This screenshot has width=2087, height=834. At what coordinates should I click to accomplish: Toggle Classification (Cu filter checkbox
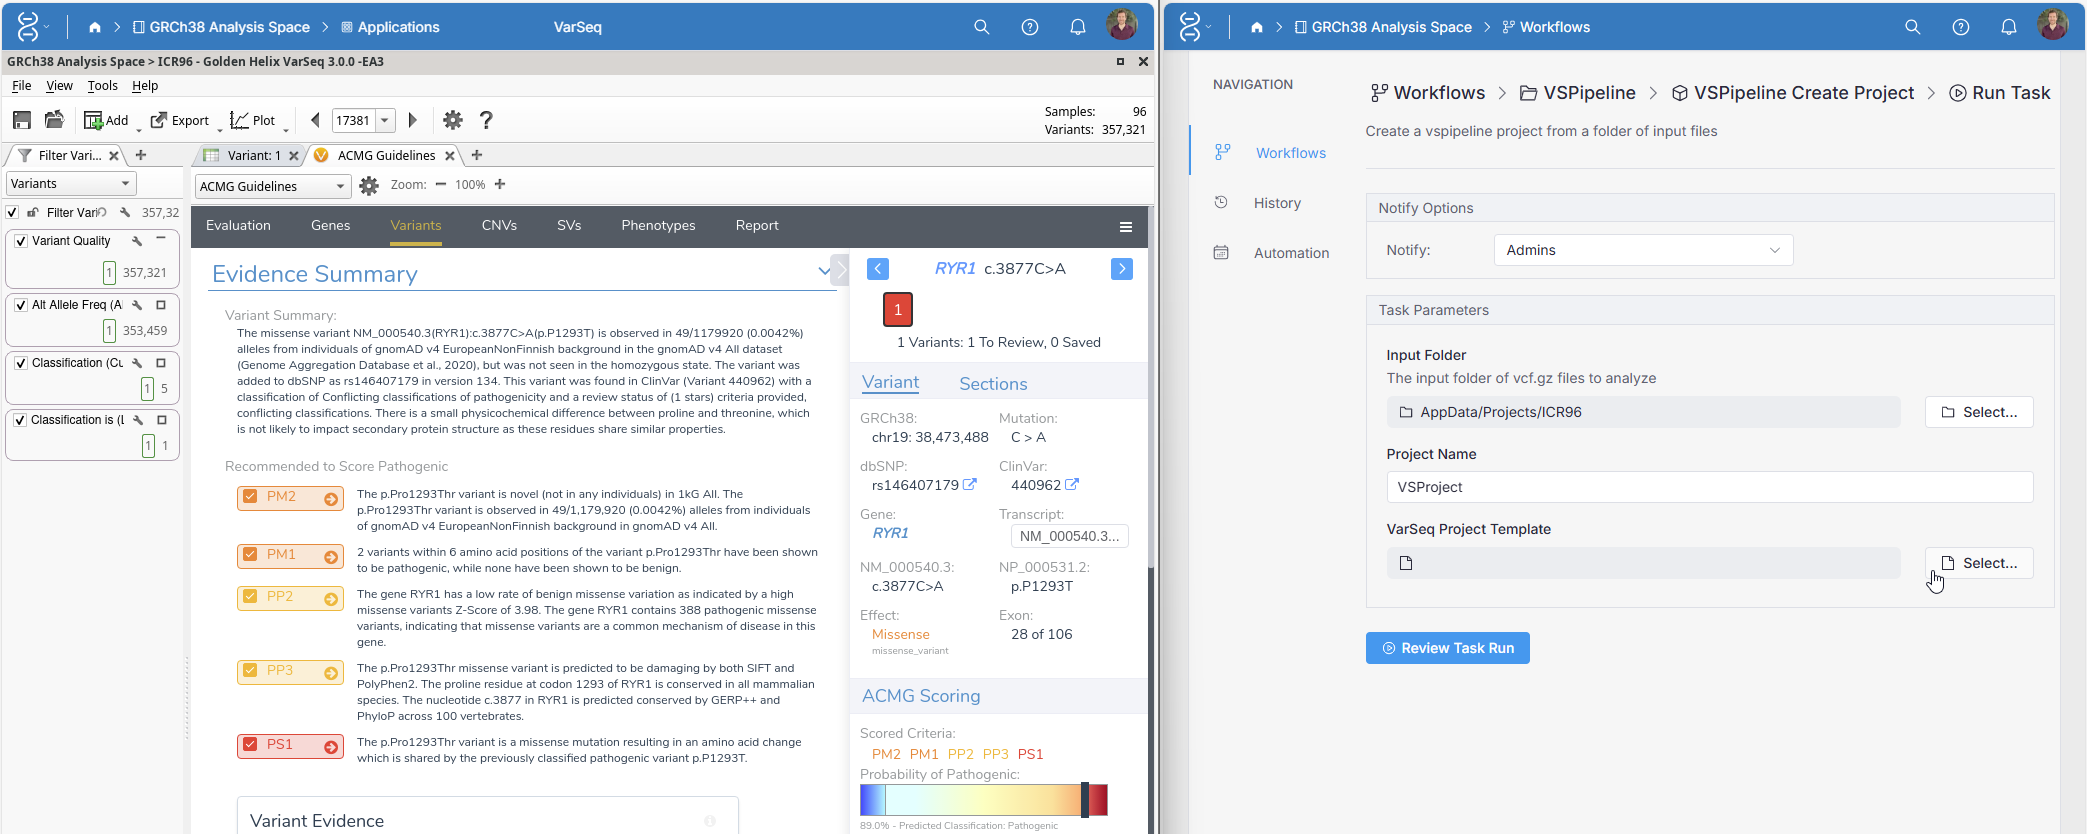(x=21, y=363)
